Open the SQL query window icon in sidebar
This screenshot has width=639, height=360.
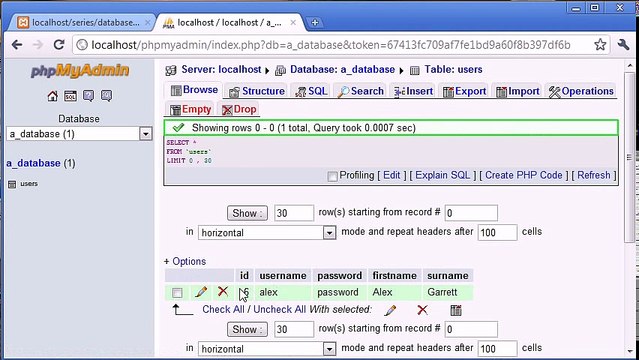point(71,96)
